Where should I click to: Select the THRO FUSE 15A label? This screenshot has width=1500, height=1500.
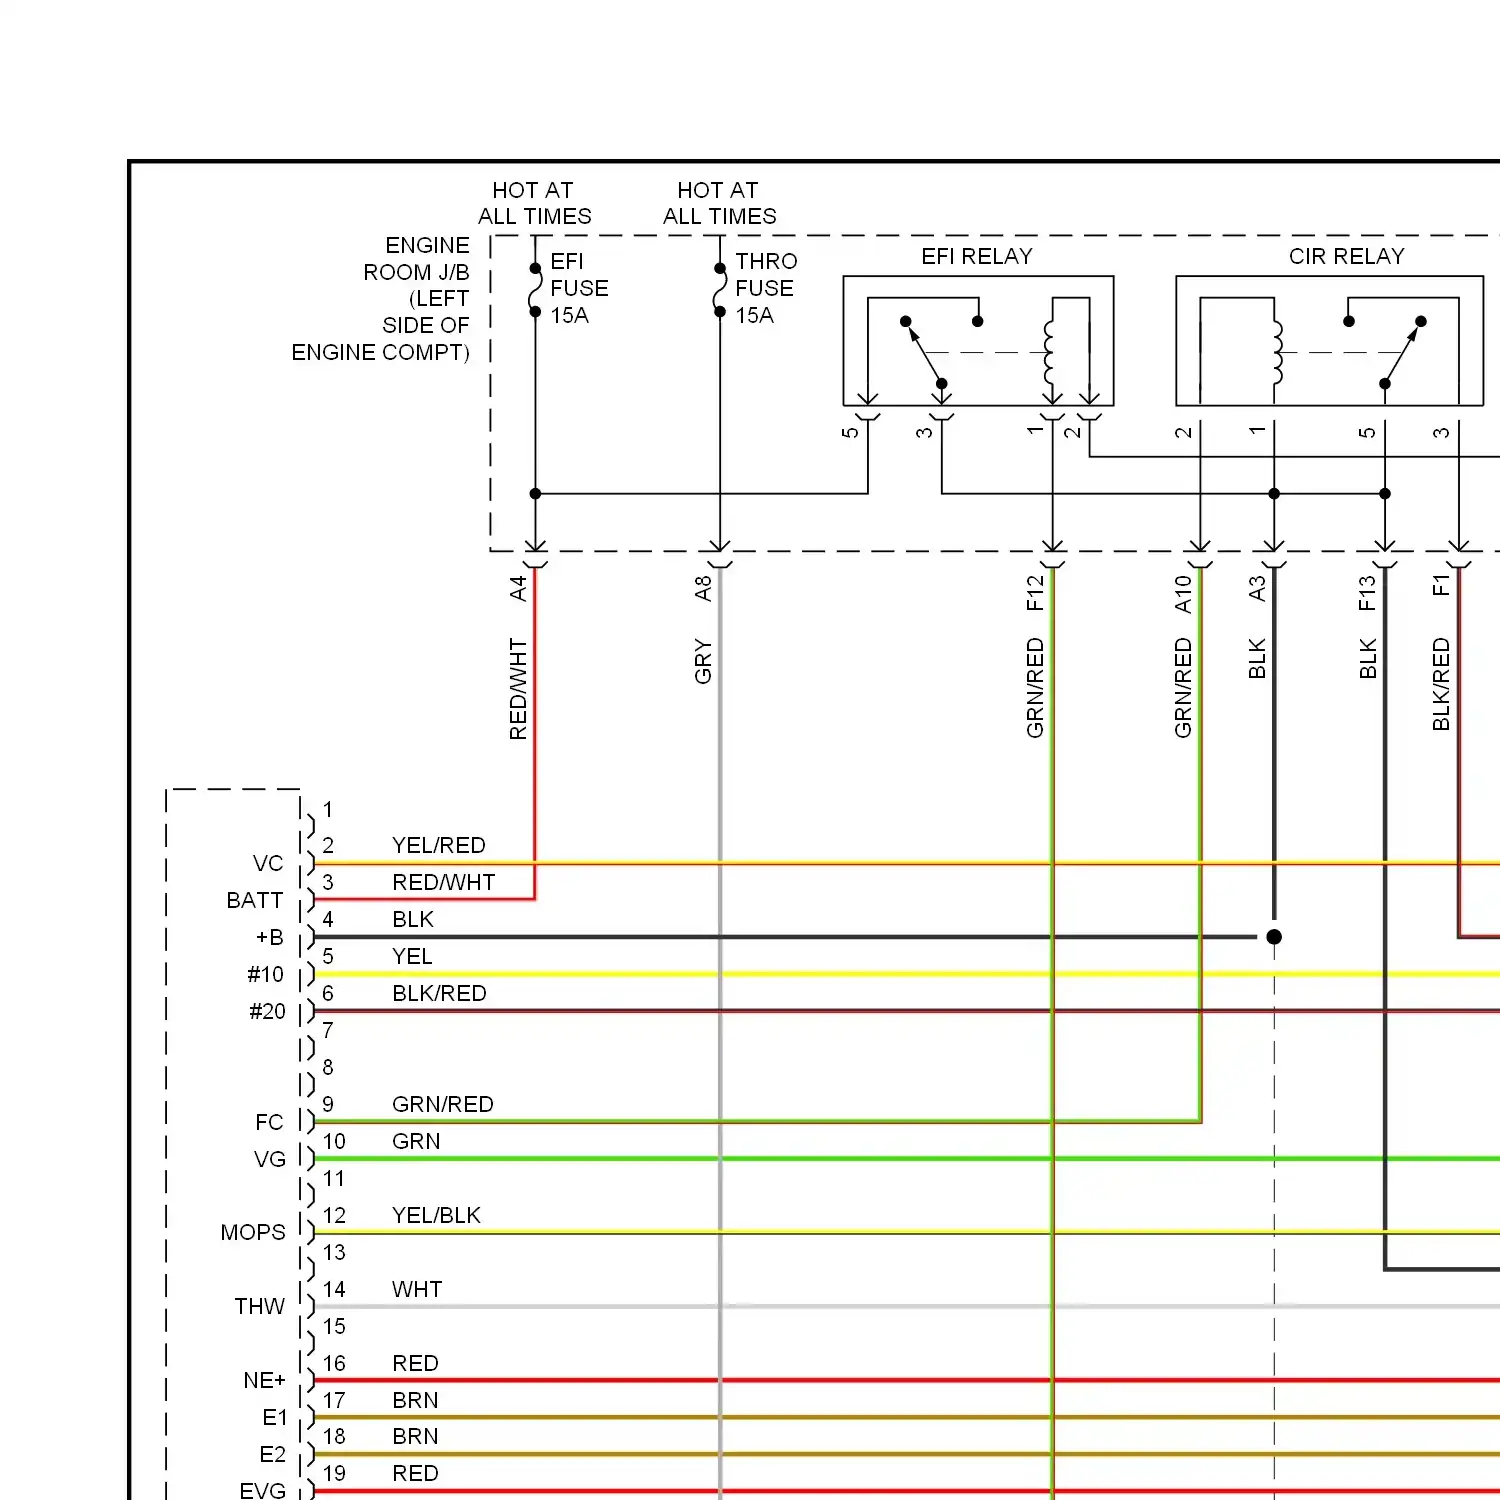point(766,288)
